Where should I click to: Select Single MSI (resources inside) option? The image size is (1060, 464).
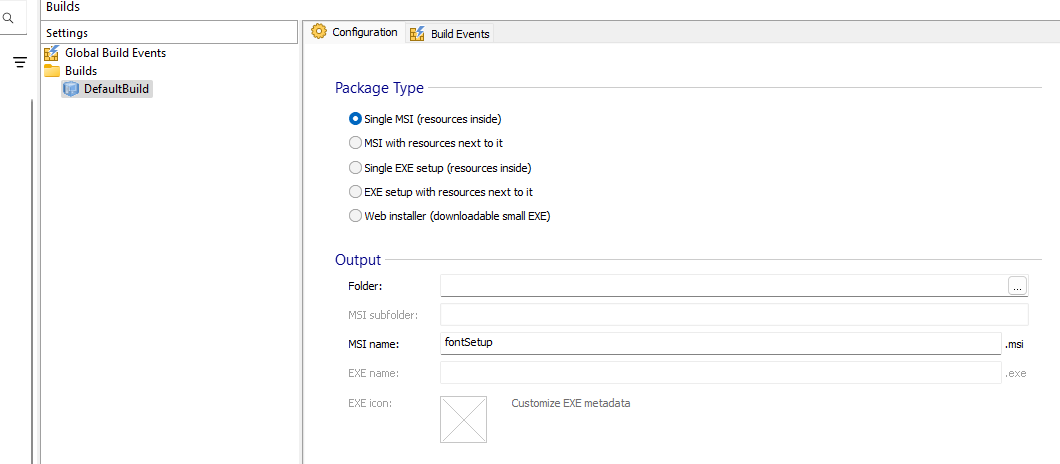pyautogui.click(x=355, y=119)
